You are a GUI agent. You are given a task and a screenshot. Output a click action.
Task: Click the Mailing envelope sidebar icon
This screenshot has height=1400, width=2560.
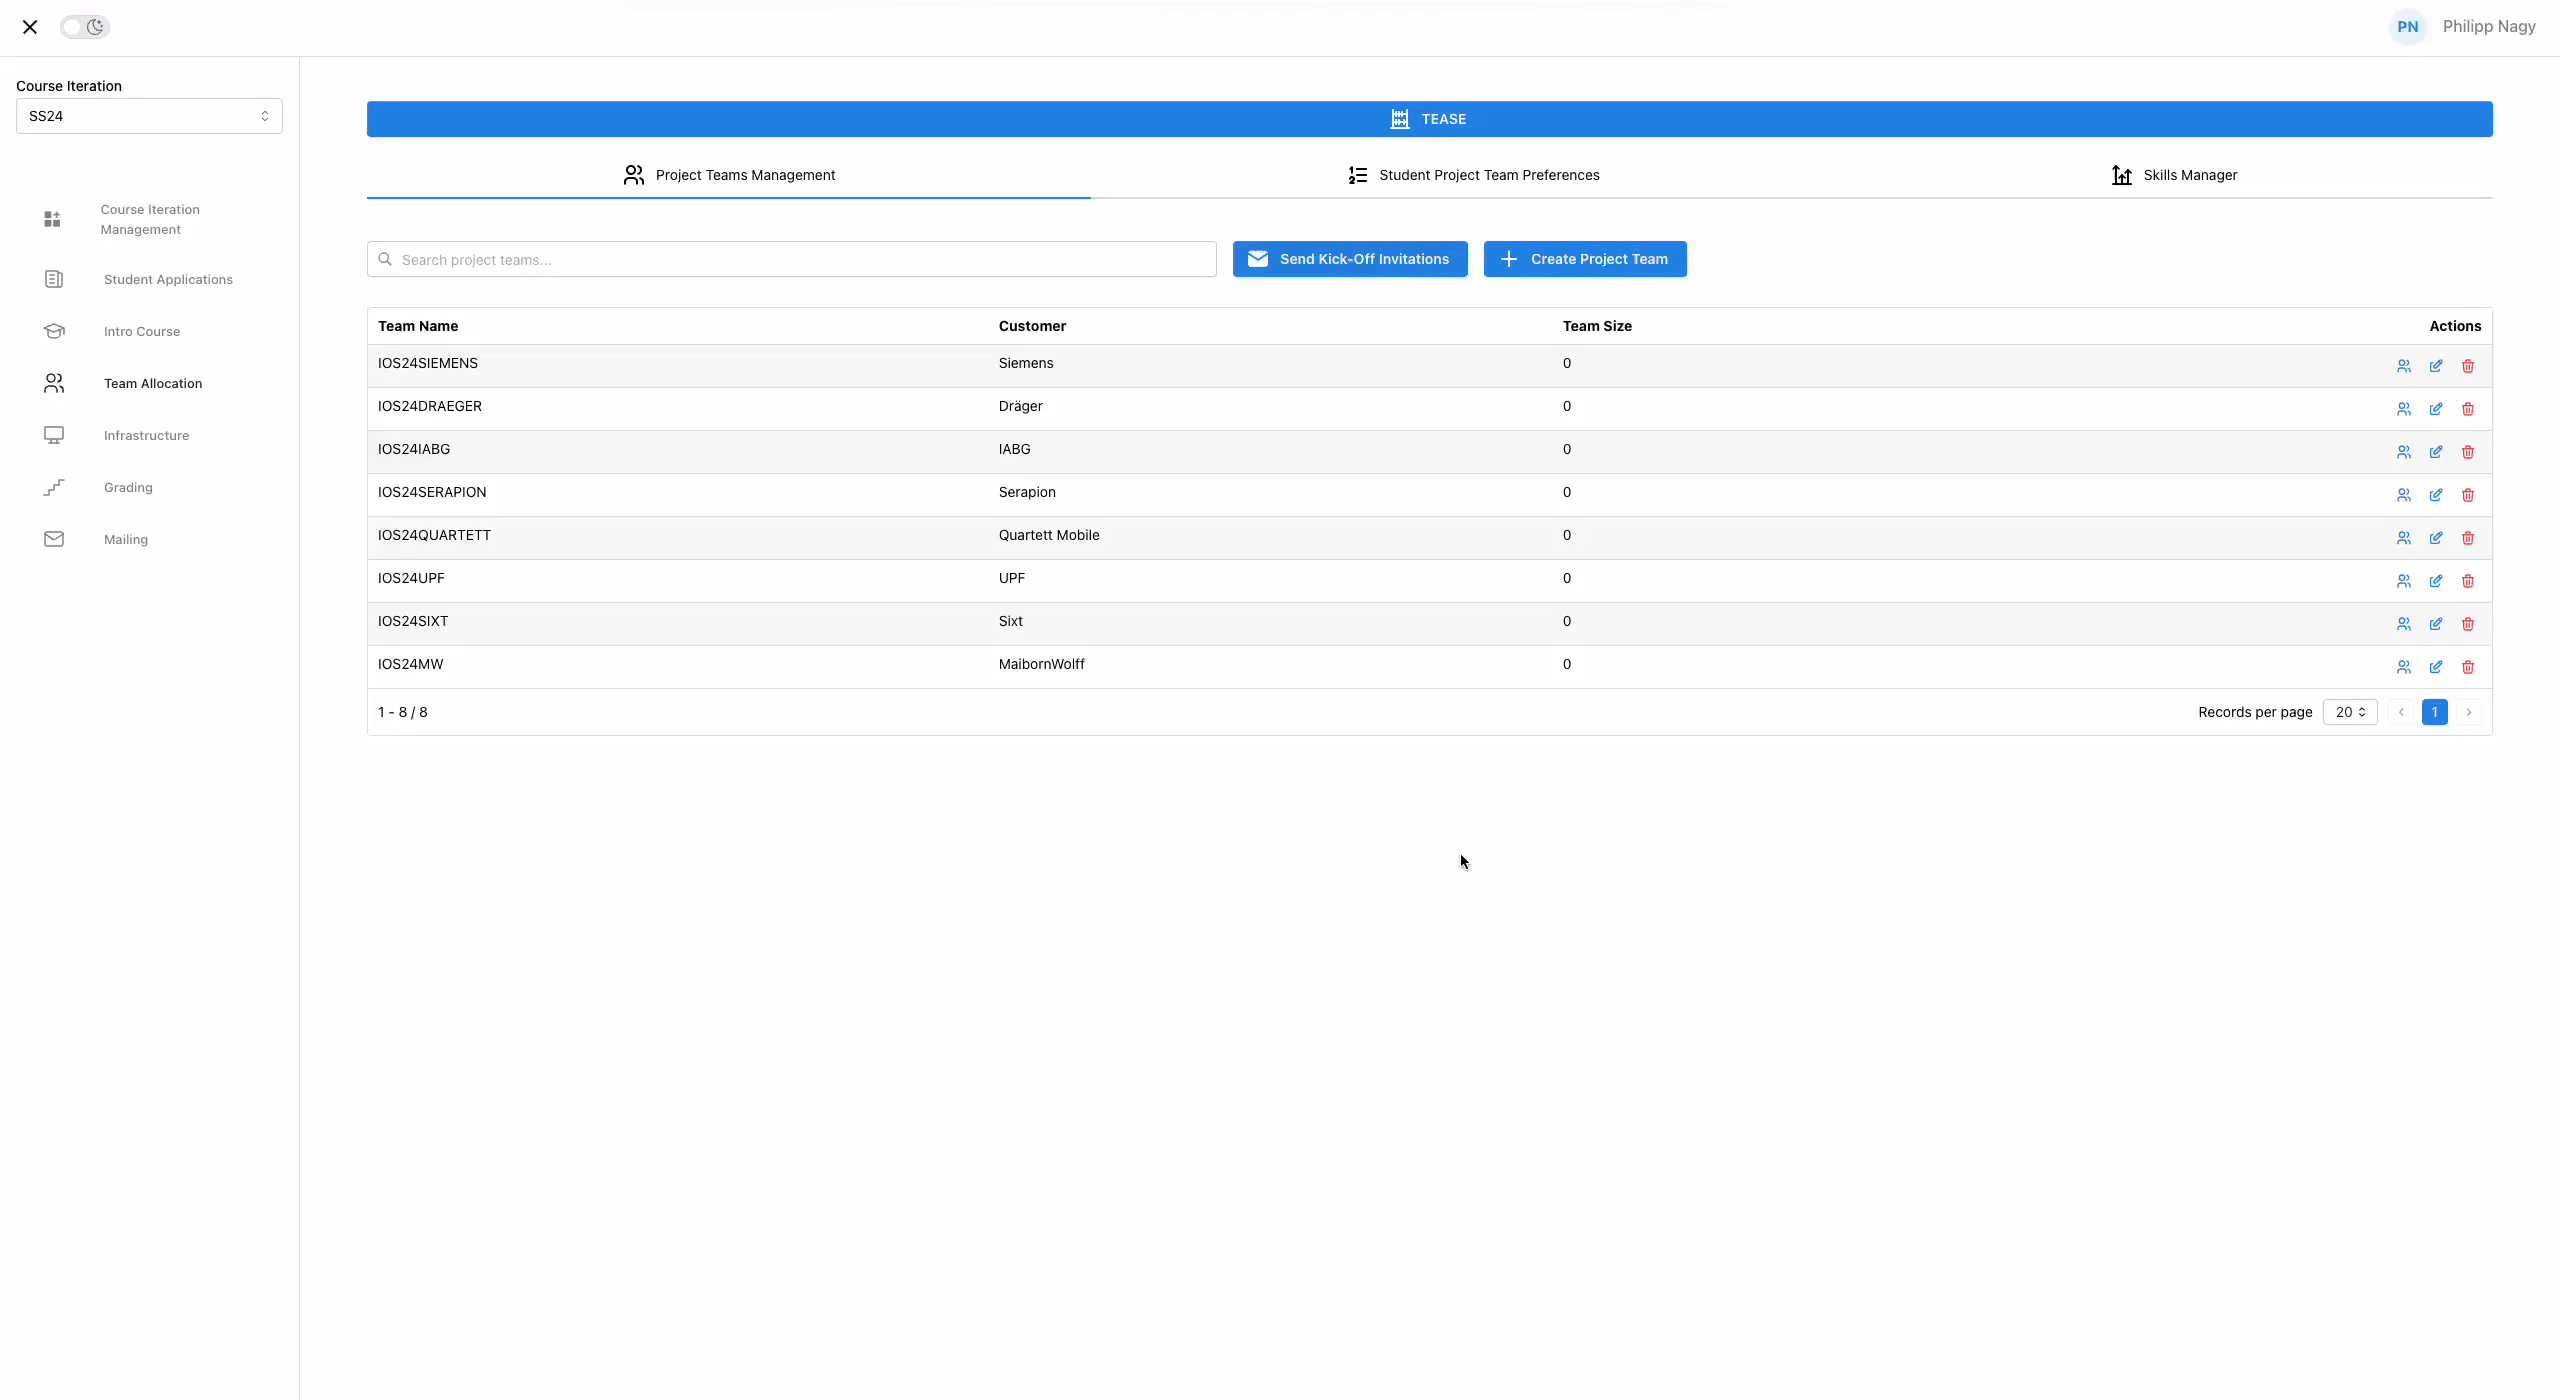point(54,539)
